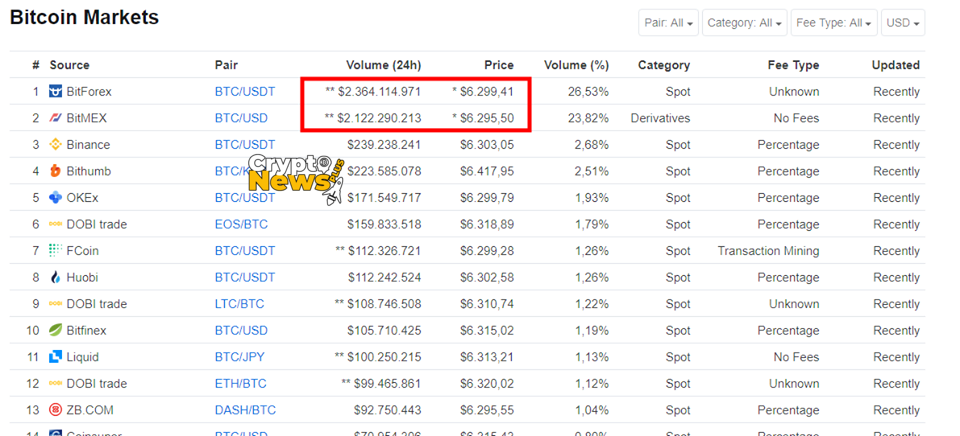Open the EOS/BTC pair link
This screenshot has width=960, height=436.
[x=241, y=224]
